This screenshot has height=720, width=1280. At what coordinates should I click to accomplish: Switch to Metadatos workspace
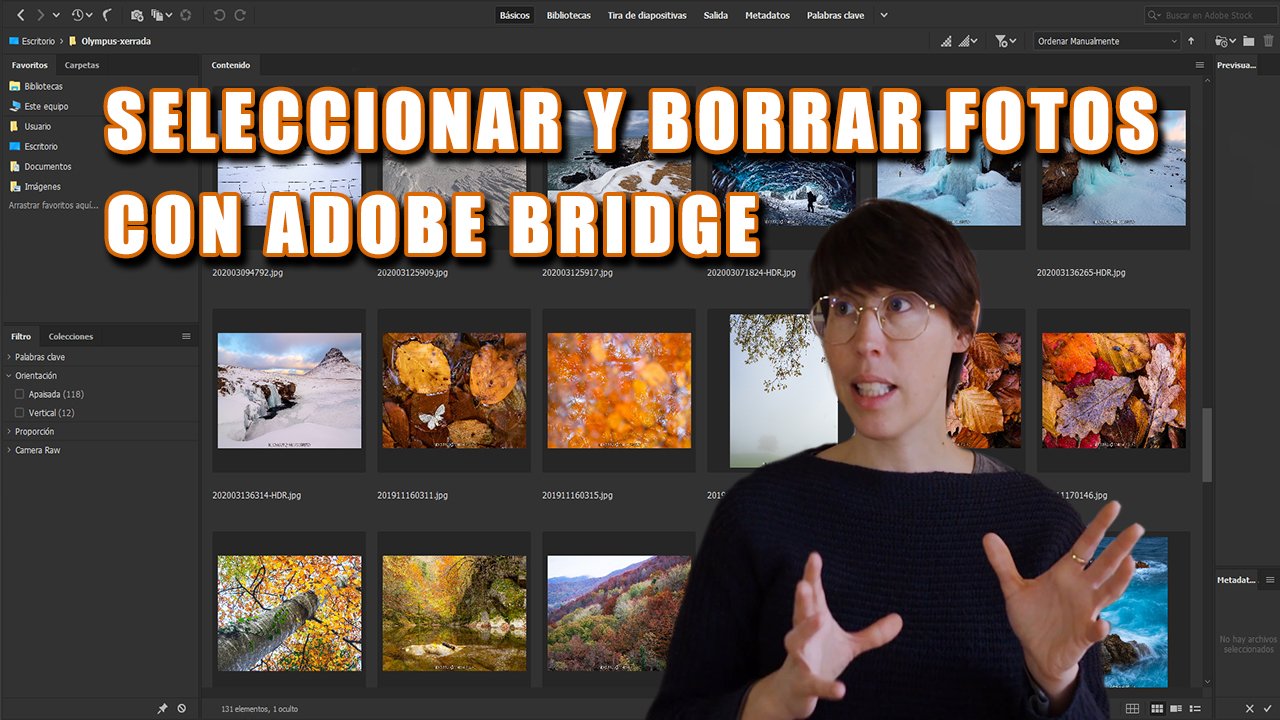point(767,15)
